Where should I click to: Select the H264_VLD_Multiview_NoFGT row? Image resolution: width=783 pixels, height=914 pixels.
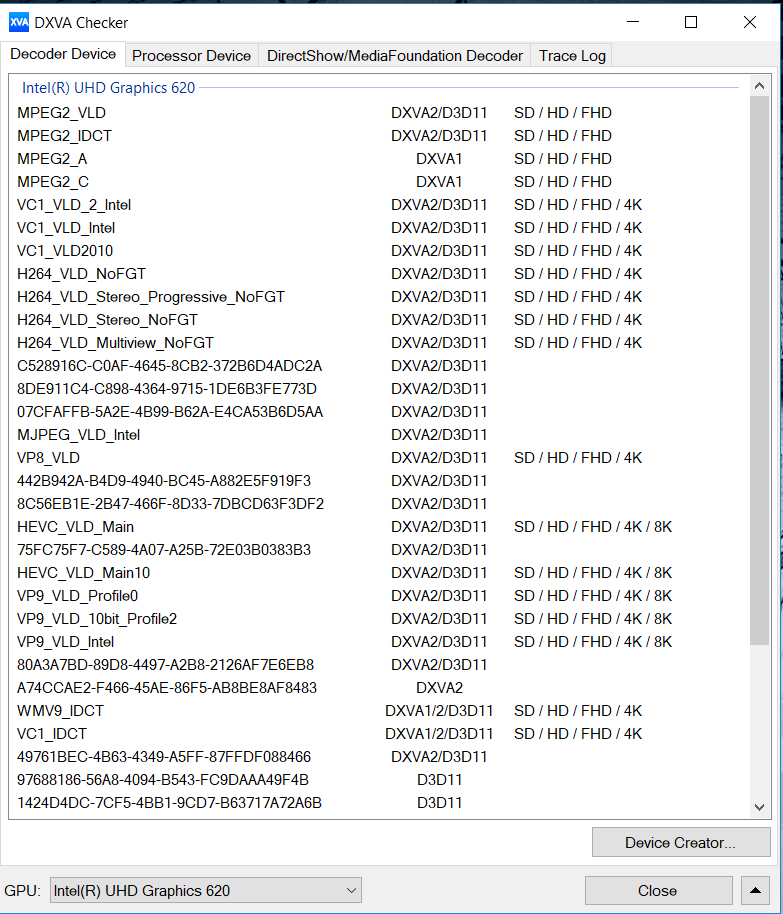379,343
